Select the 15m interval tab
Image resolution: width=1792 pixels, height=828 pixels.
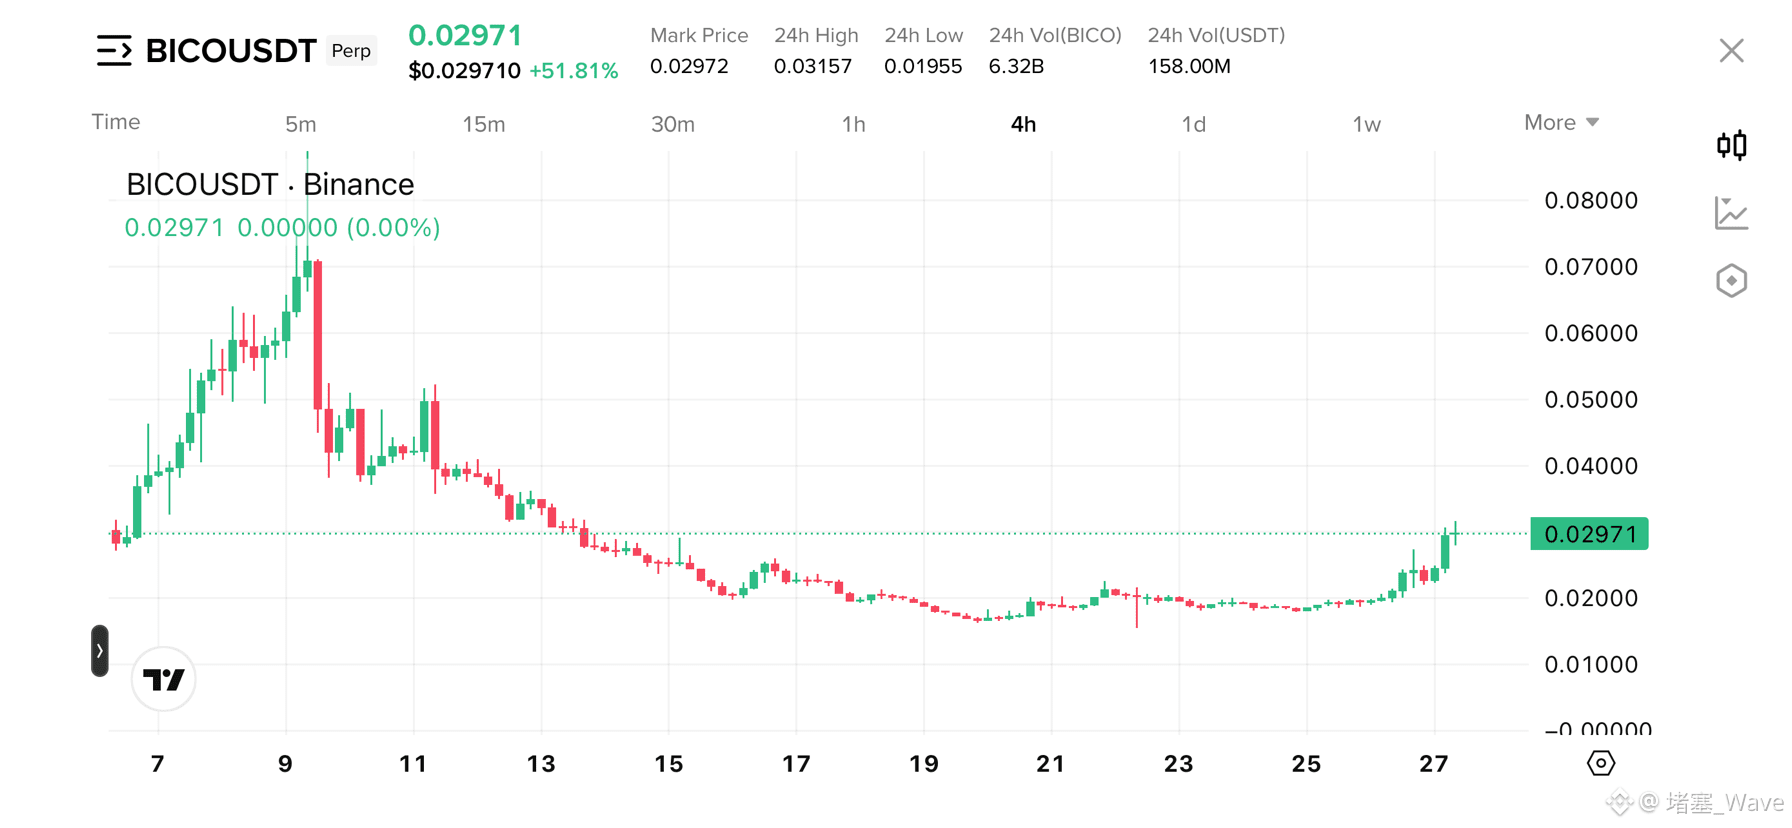pyautogui.click(x=484, y=124)
